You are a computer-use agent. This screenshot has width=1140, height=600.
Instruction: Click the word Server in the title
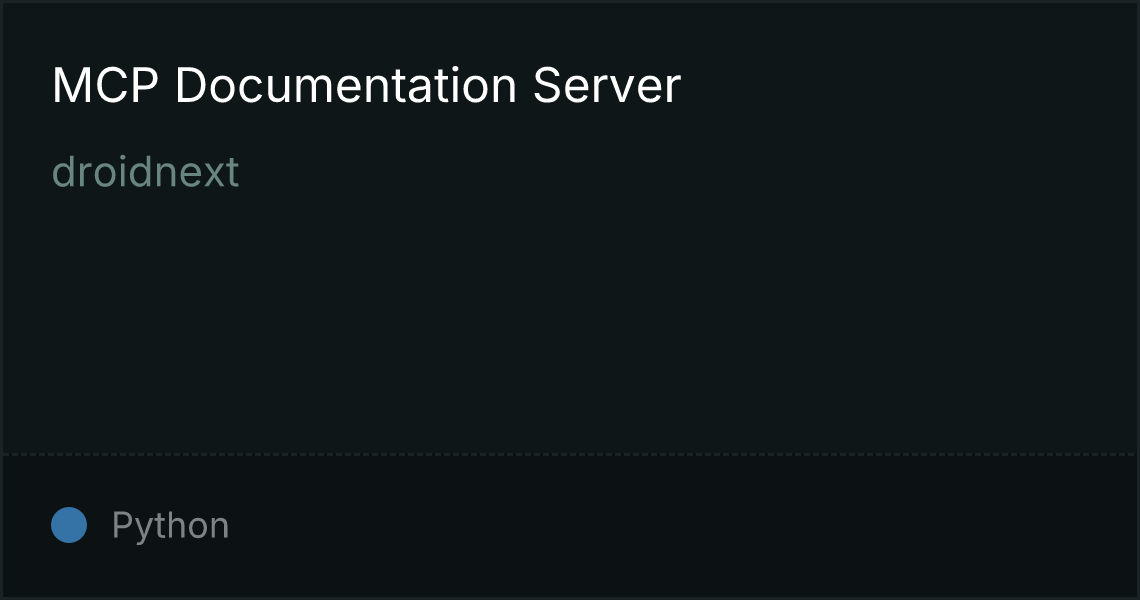[607, 86]
